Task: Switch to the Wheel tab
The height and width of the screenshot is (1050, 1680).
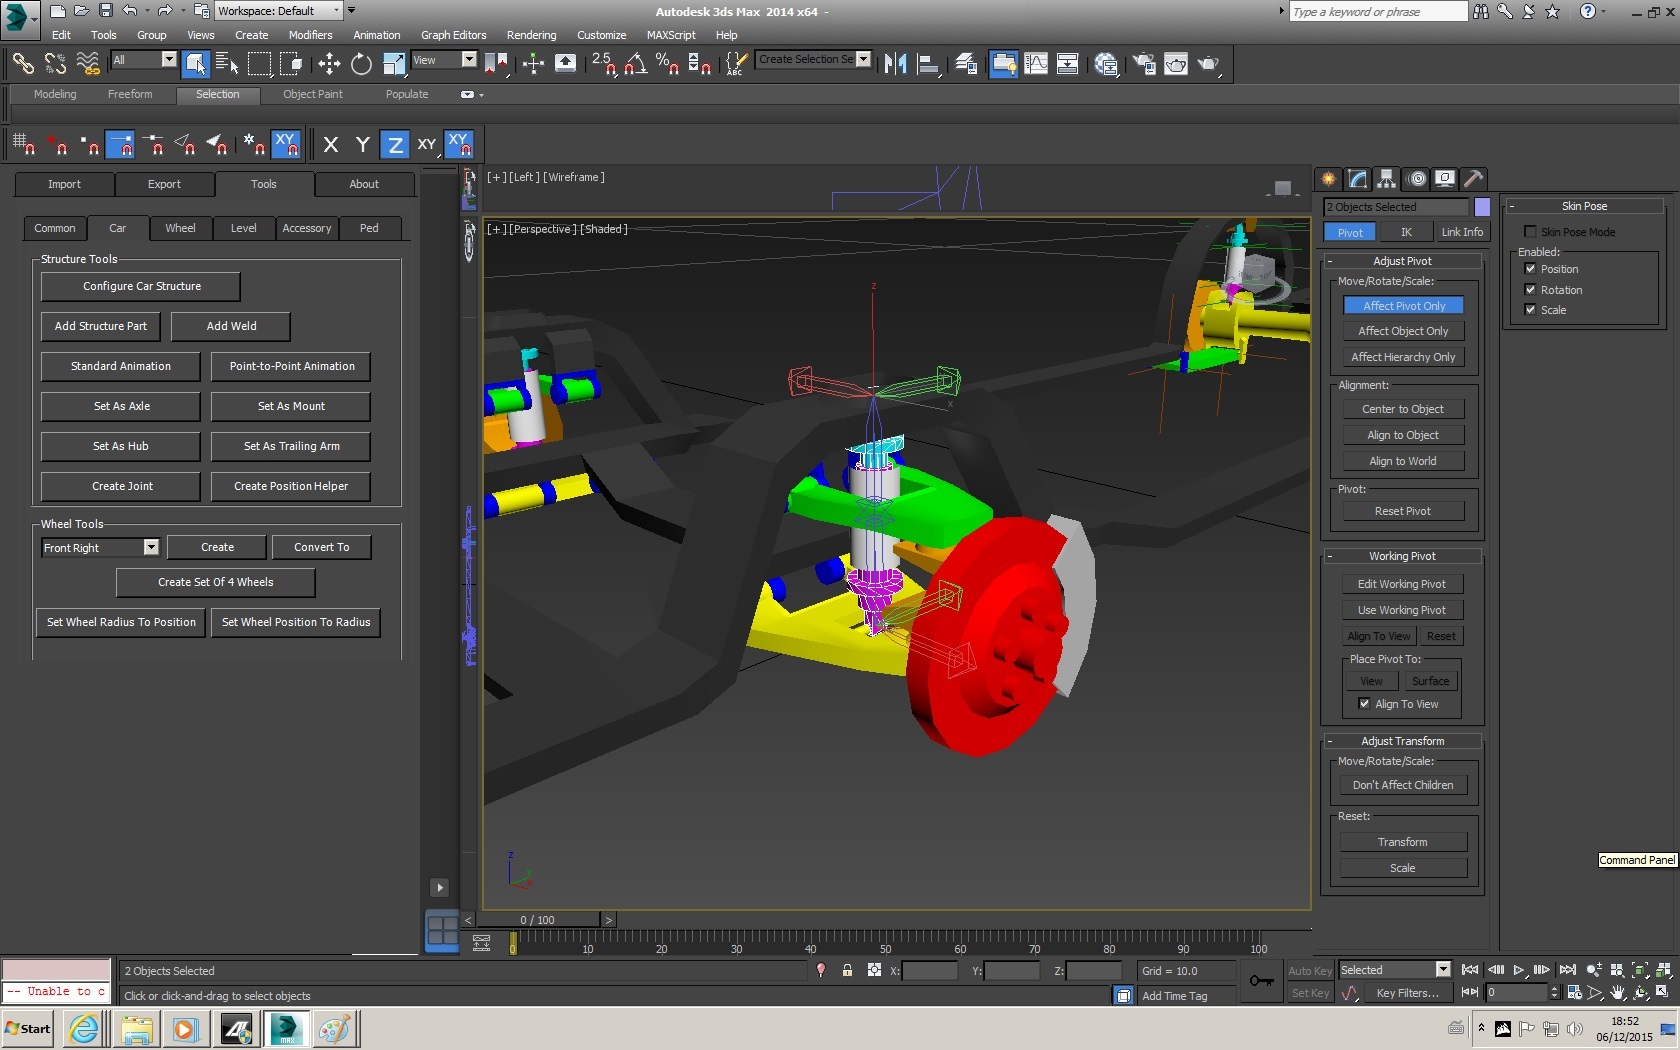Action: [180, 228]
